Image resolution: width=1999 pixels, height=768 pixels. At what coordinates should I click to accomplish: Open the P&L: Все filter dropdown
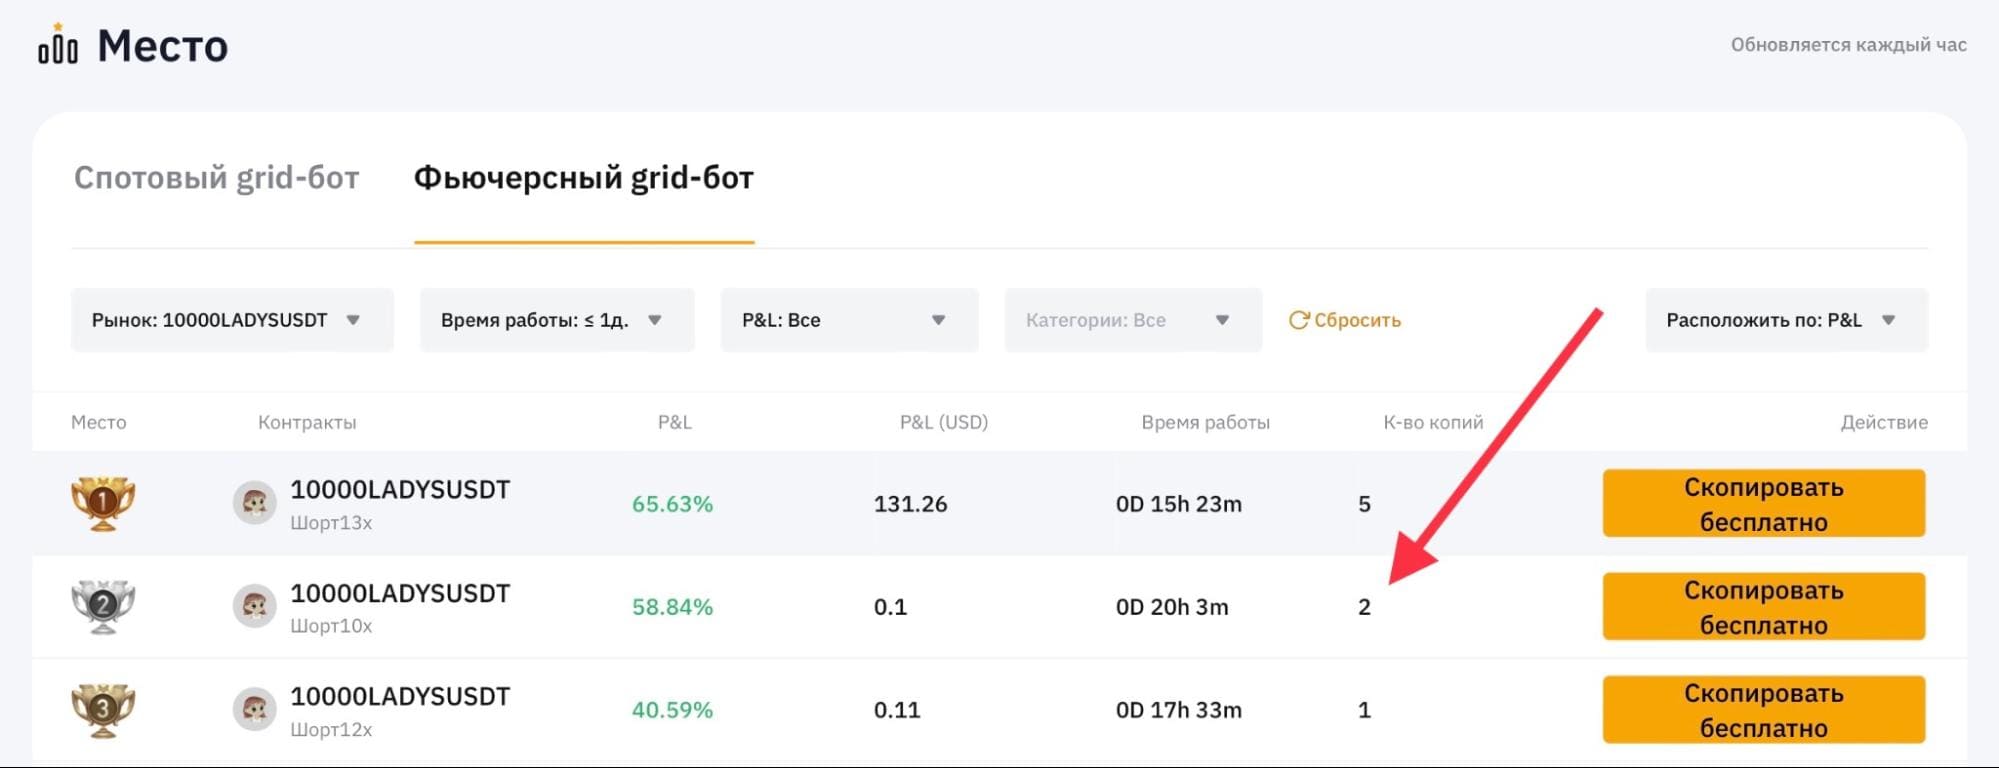click(849, 320)
